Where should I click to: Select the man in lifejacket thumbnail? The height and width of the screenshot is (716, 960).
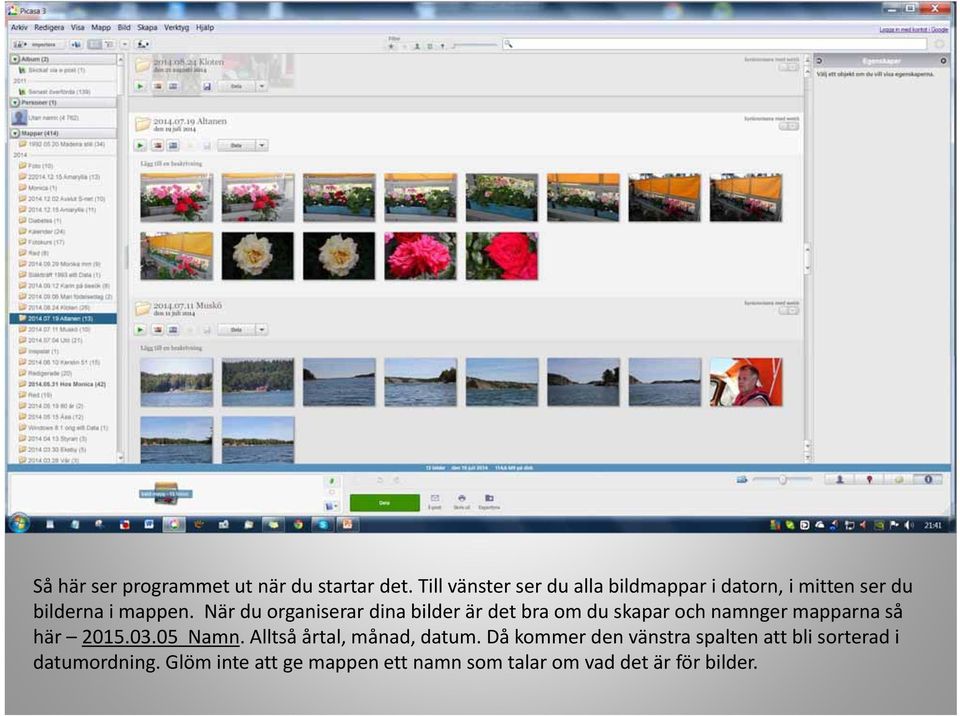[x=746, y=382]
